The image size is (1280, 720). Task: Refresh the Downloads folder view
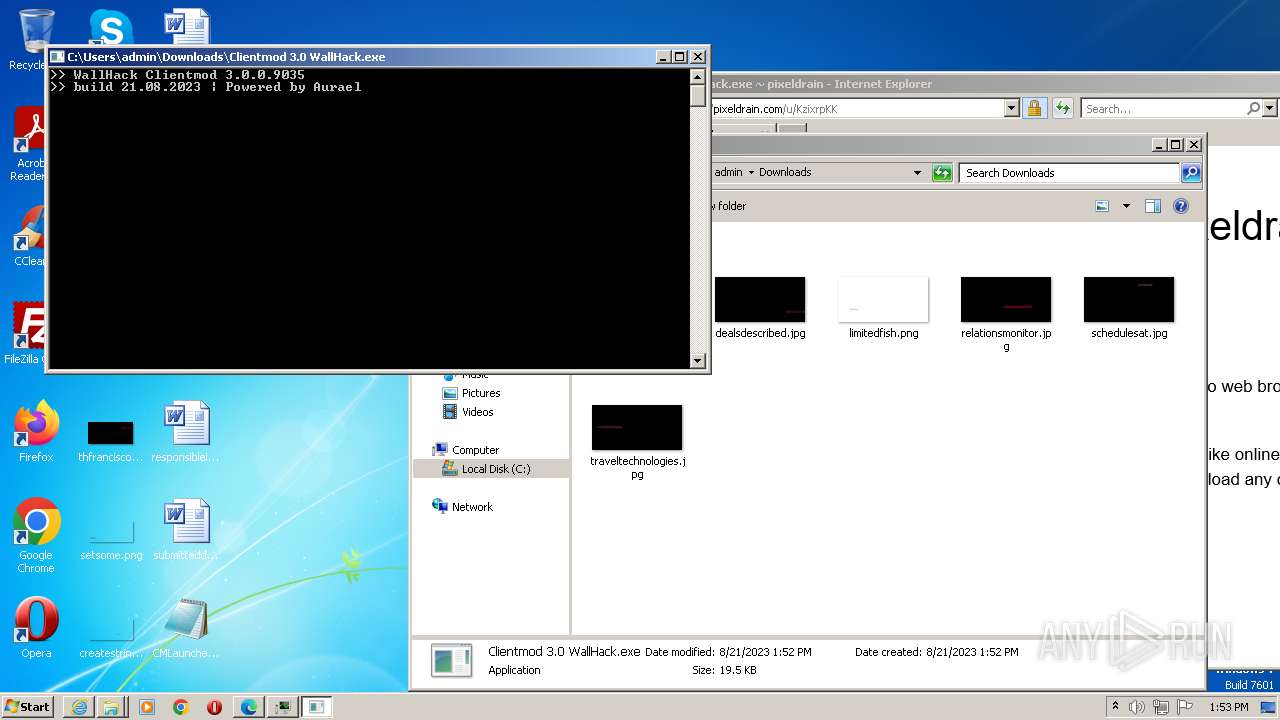coord(942,173)
